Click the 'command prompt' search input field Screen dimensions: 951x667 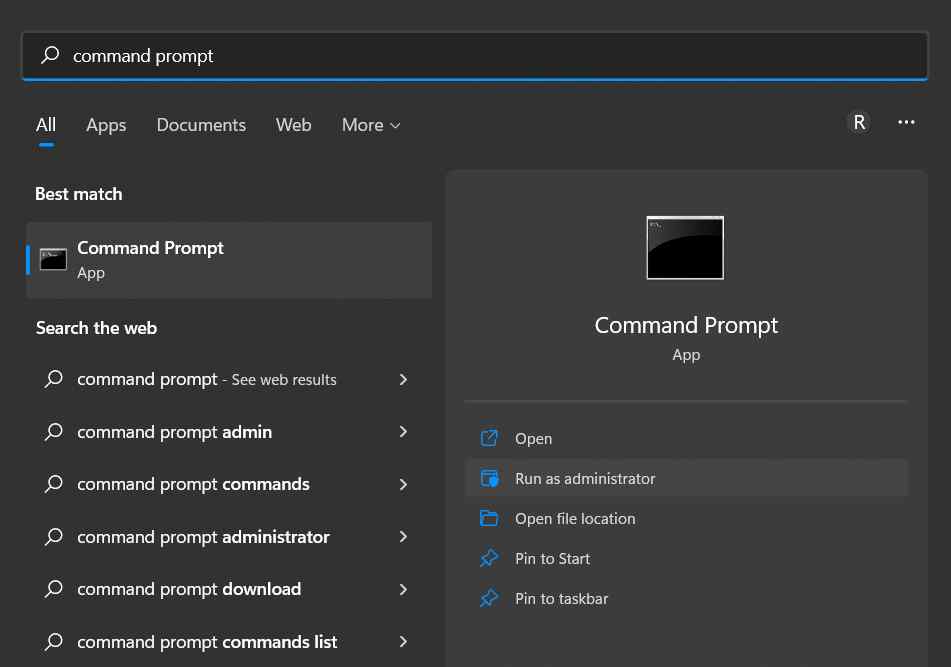[475, 56]
